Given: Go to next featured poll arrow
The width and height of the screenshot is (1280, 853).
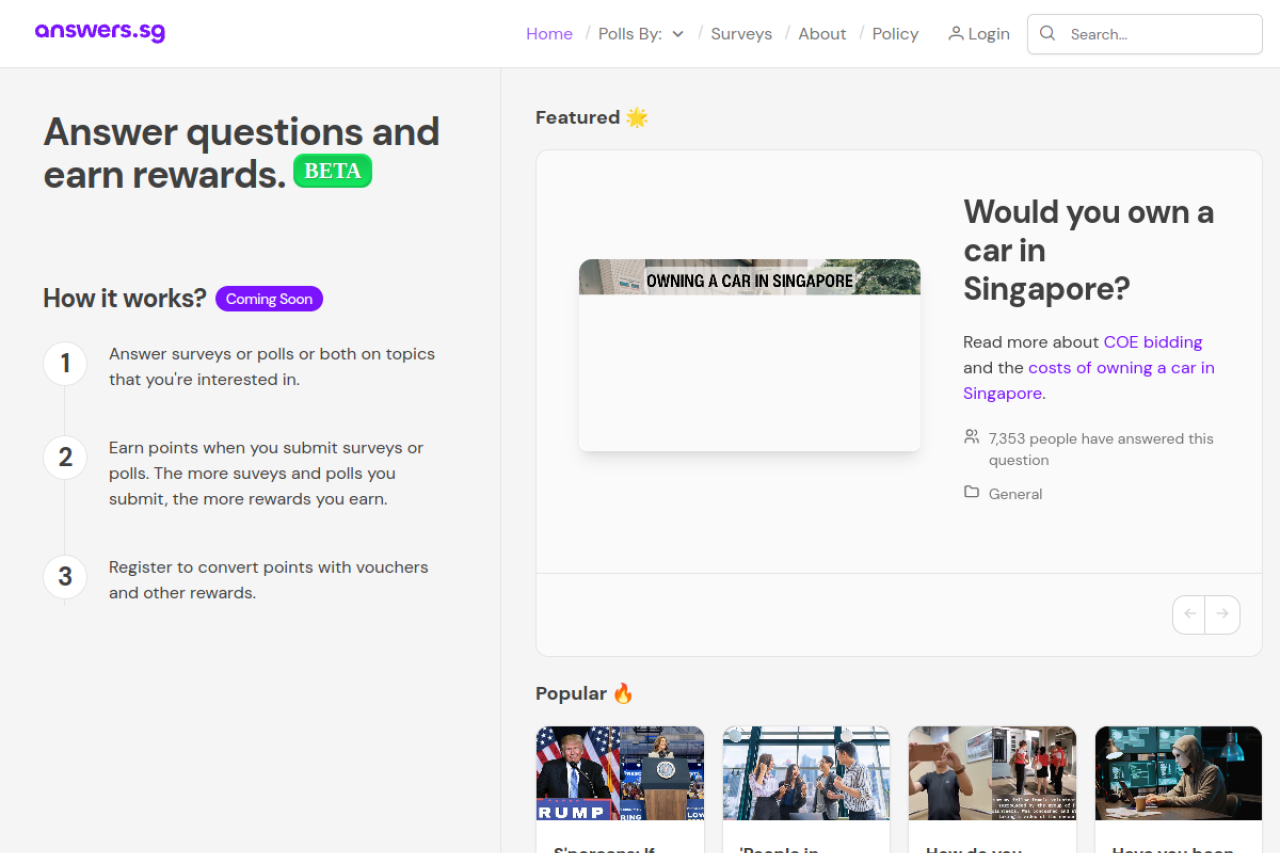Looking at the screenshot, I should [1222, 614].
